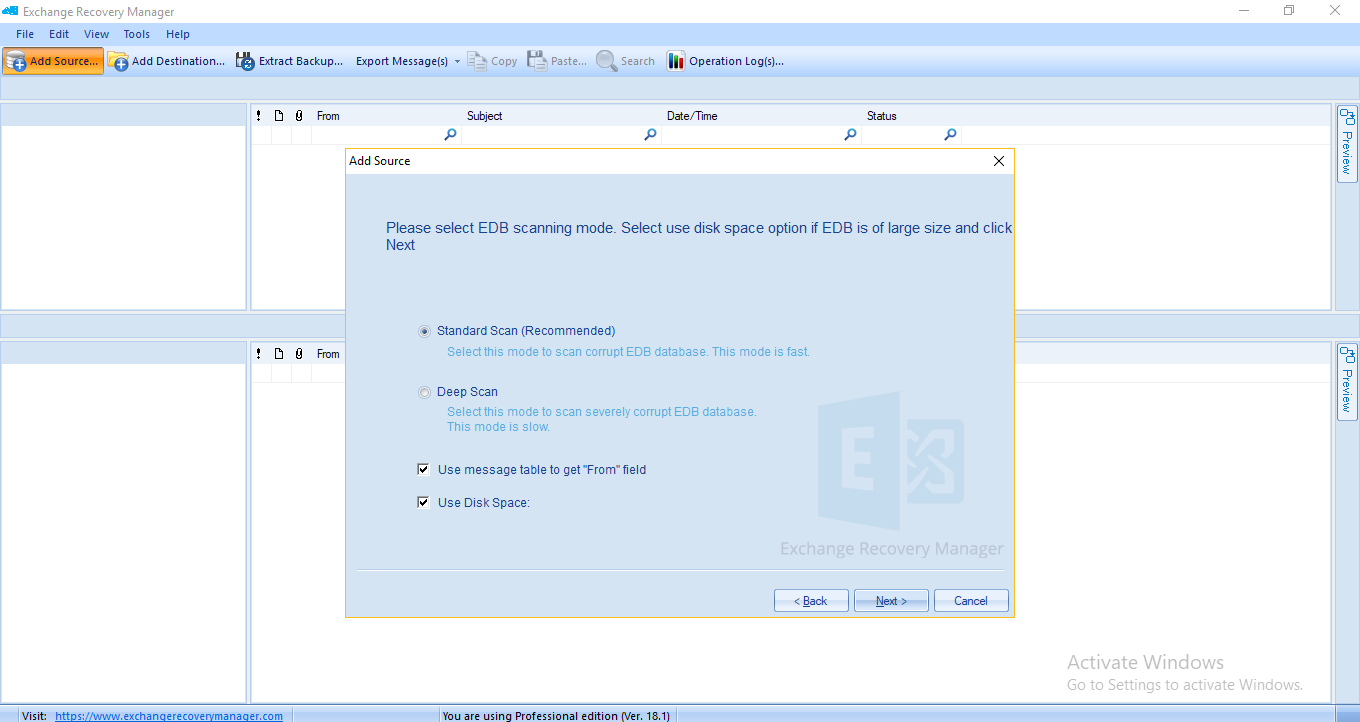1360x722 pixels.
Task: Expand the lower Preview side panel
Action: click(1347, 381)
